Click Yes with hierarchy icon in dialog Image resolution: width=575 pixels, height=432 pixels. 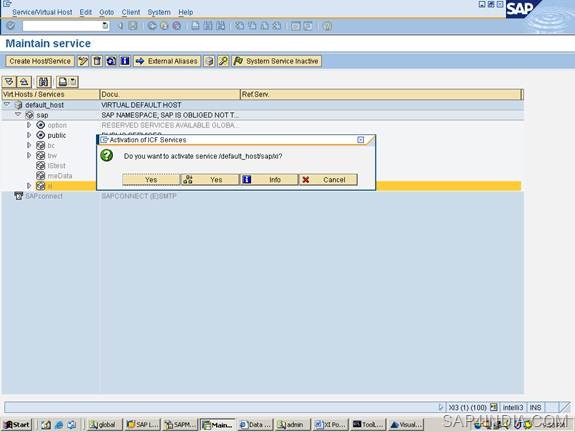point(210,180)
